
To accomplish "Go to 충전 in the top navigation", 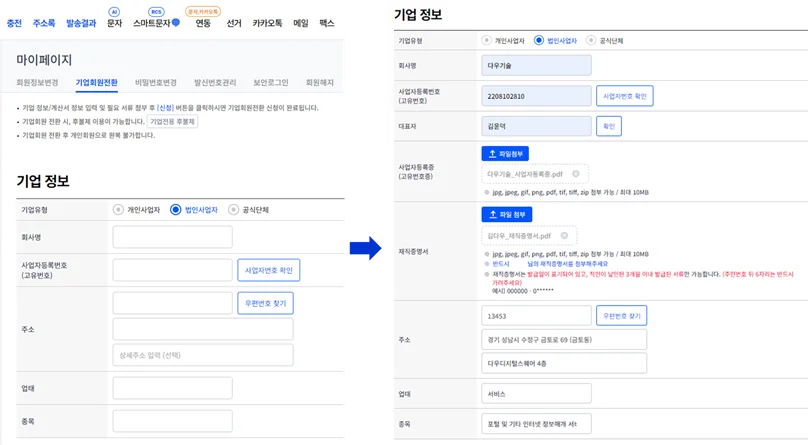I will click(14, 21).
